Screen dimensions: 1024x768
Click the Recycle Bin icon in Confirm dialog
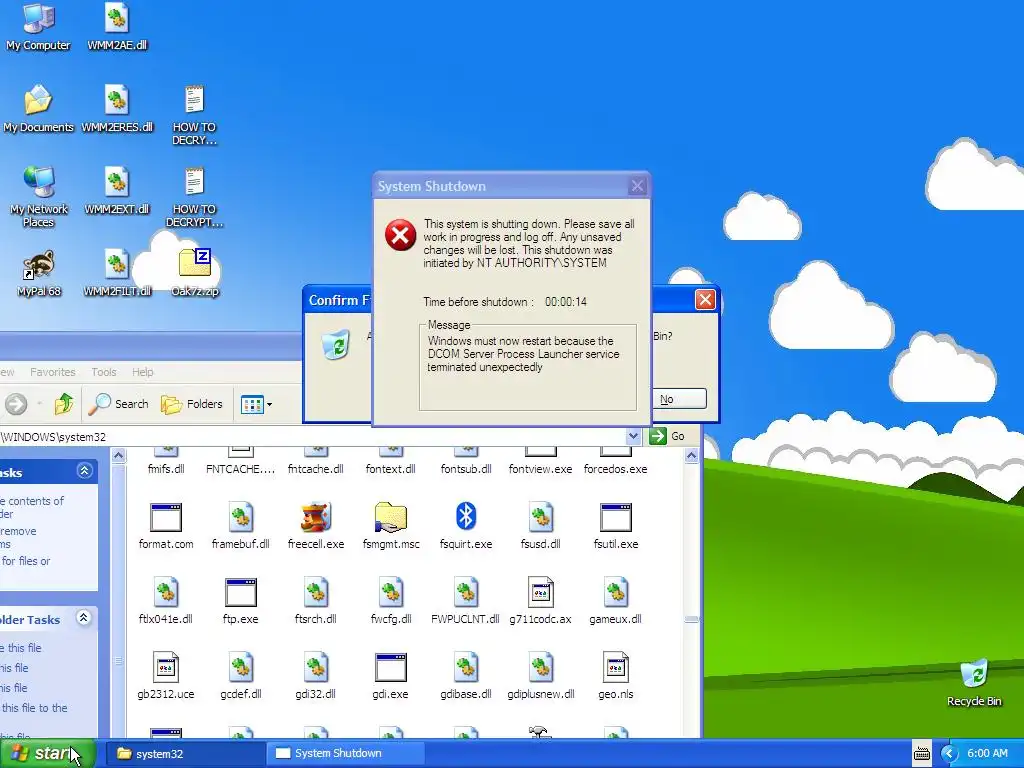[338, 344]
